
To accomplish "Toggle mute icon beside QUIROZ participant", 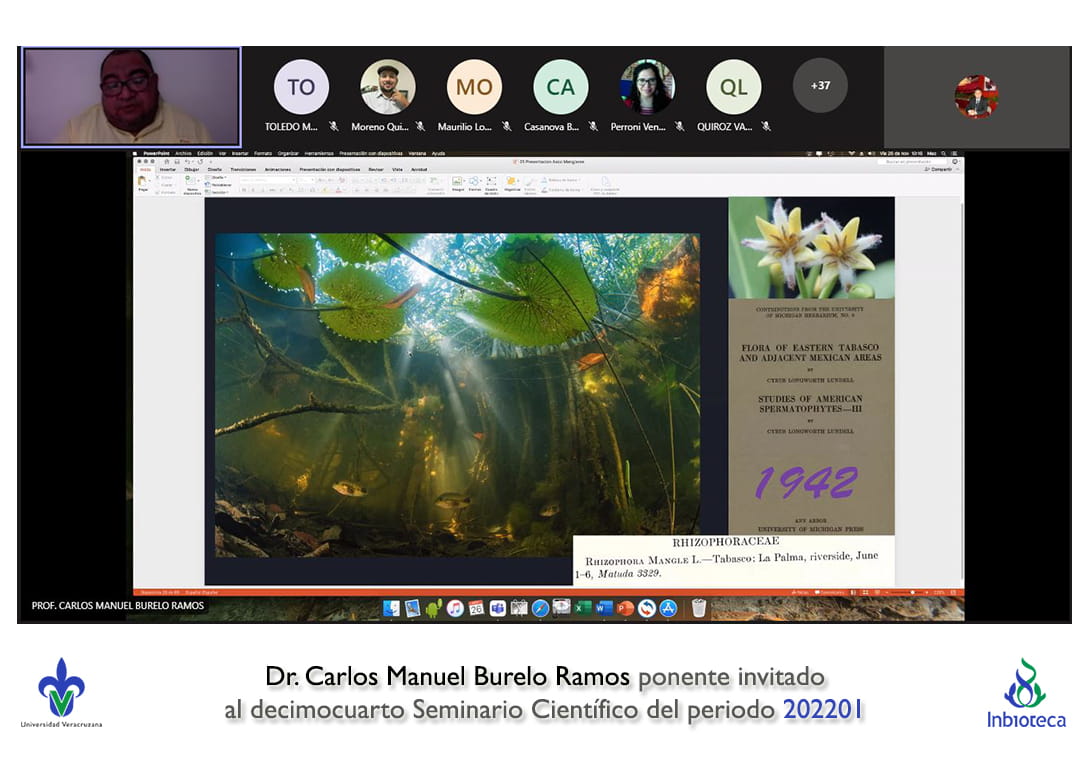I will [x=766, y=127].
